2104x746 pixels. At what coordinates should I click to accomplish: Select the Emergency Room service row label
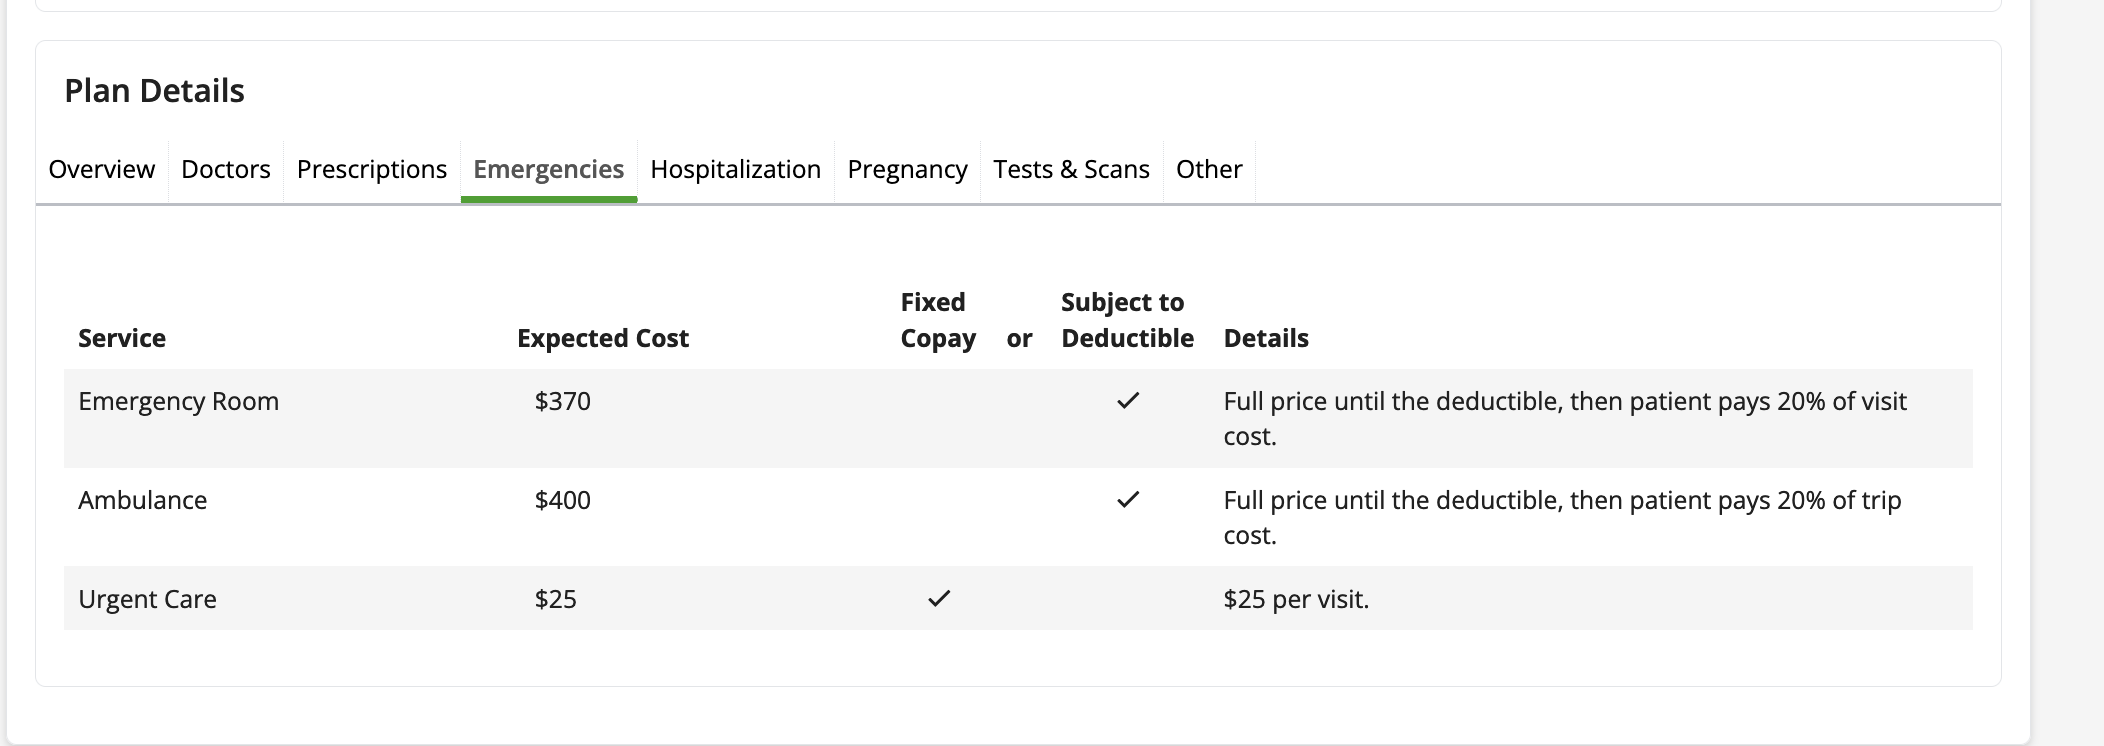(x=178, y=401)
